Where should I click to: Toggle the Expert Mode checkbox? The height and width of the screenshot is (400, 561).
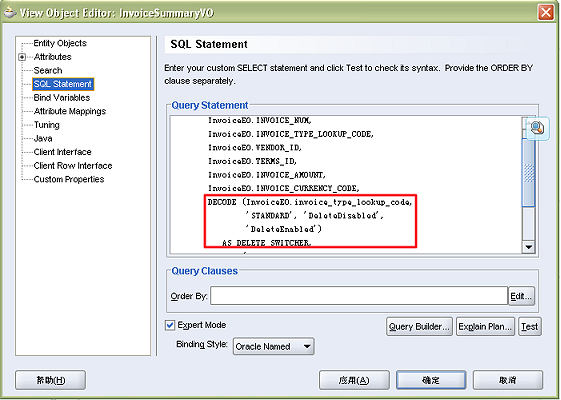pyautogui.click(x=170, y=325)
